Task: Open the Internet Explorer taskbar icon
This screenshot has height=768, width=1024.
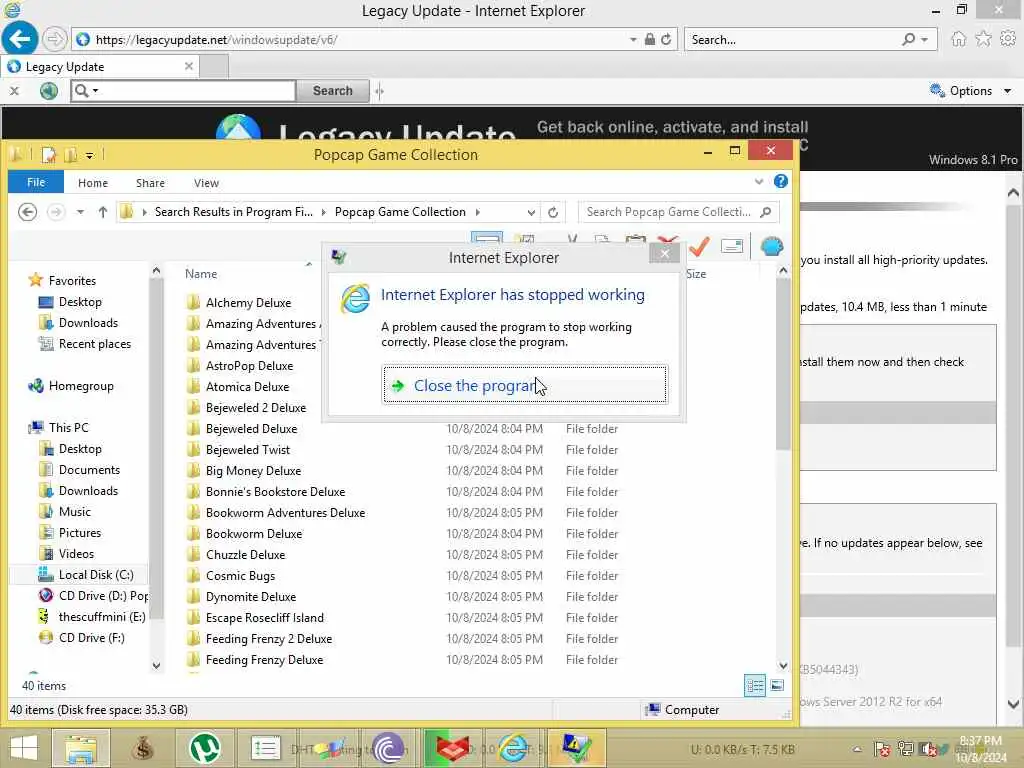Action: coord(514,748)
